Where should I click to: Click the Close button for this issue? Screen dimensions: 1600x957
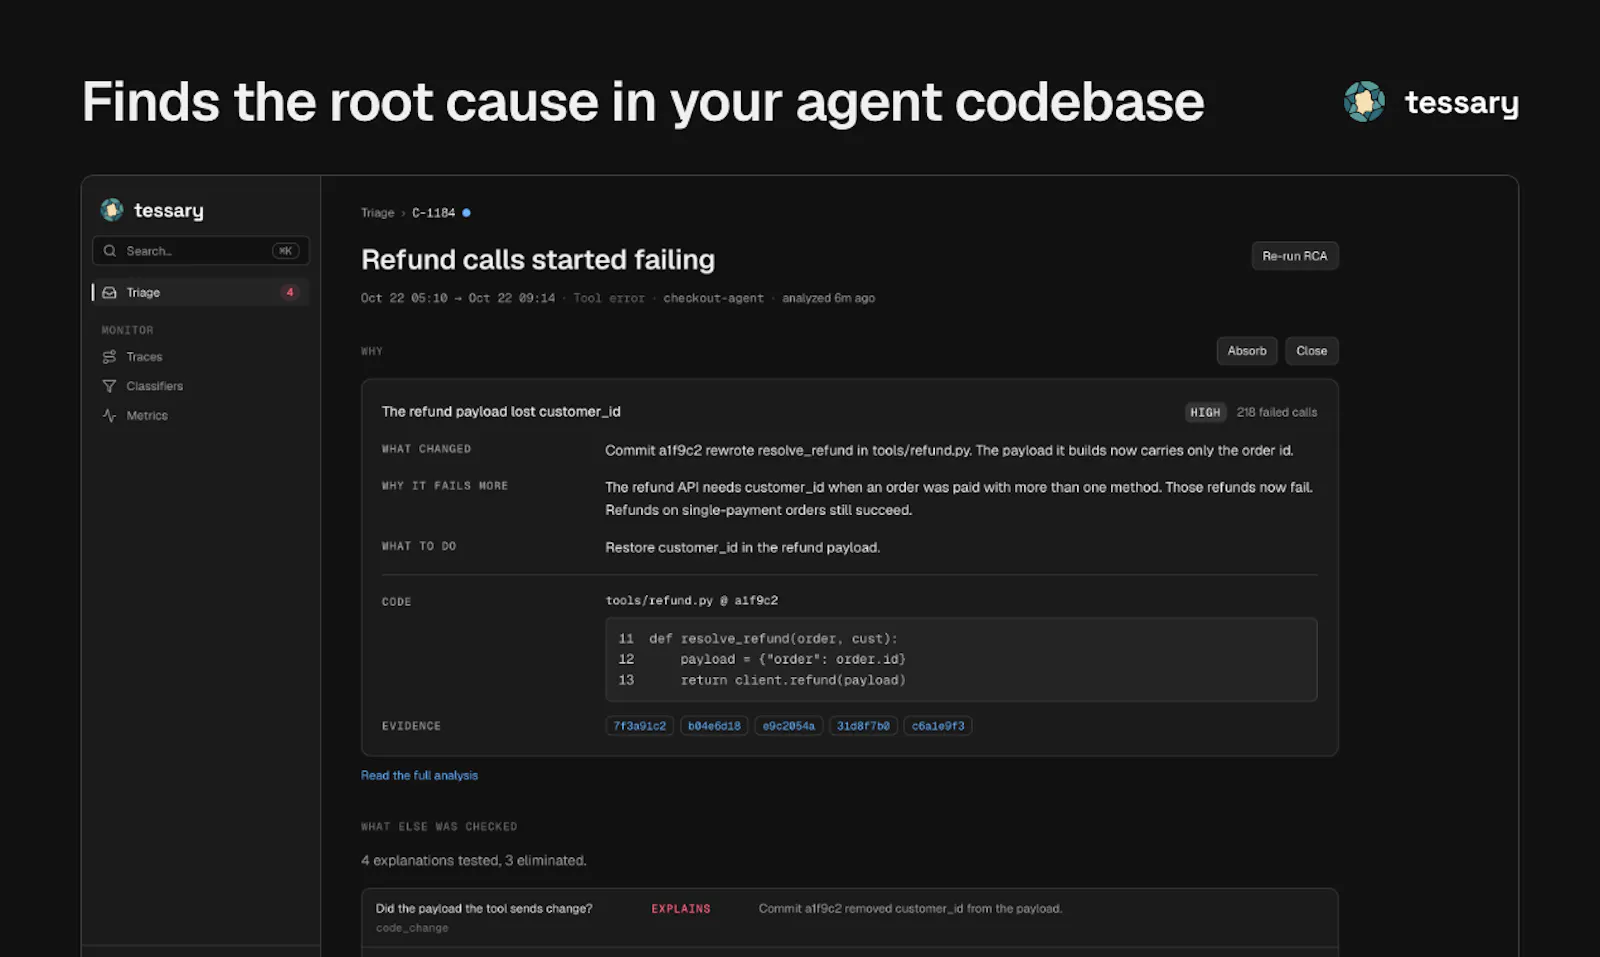[1311, 351]
